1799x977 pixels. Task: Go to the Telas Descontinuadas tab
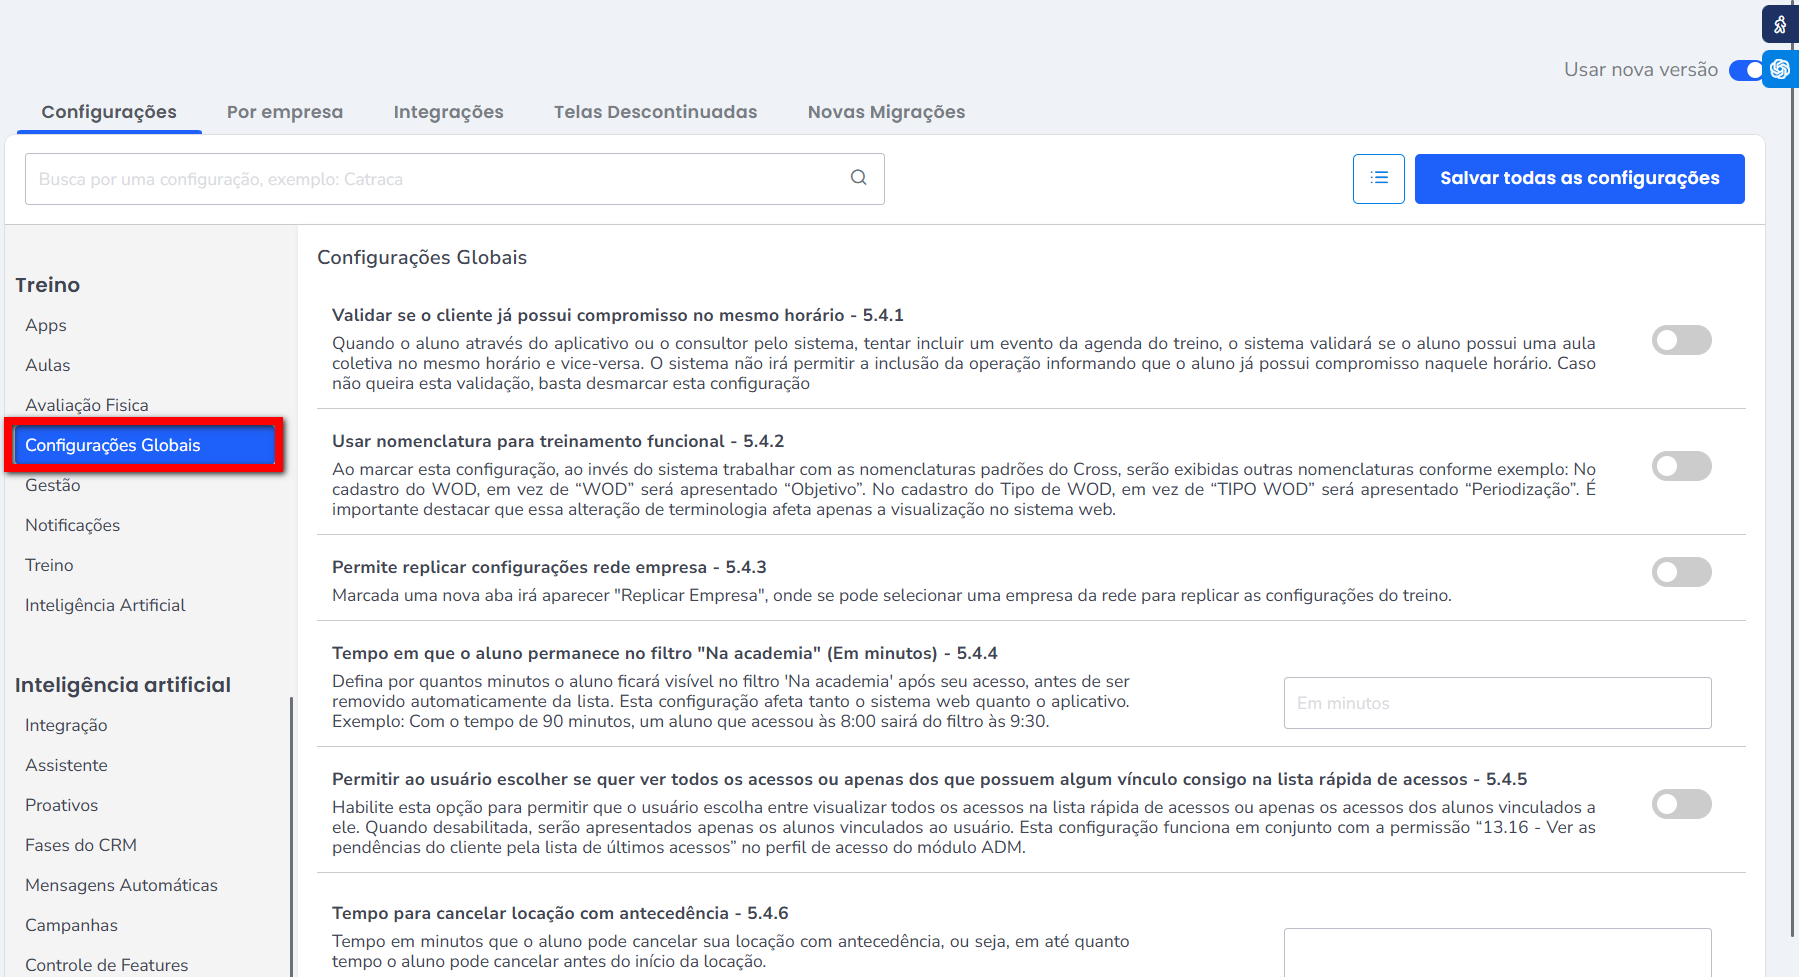(x=655, y=112)
